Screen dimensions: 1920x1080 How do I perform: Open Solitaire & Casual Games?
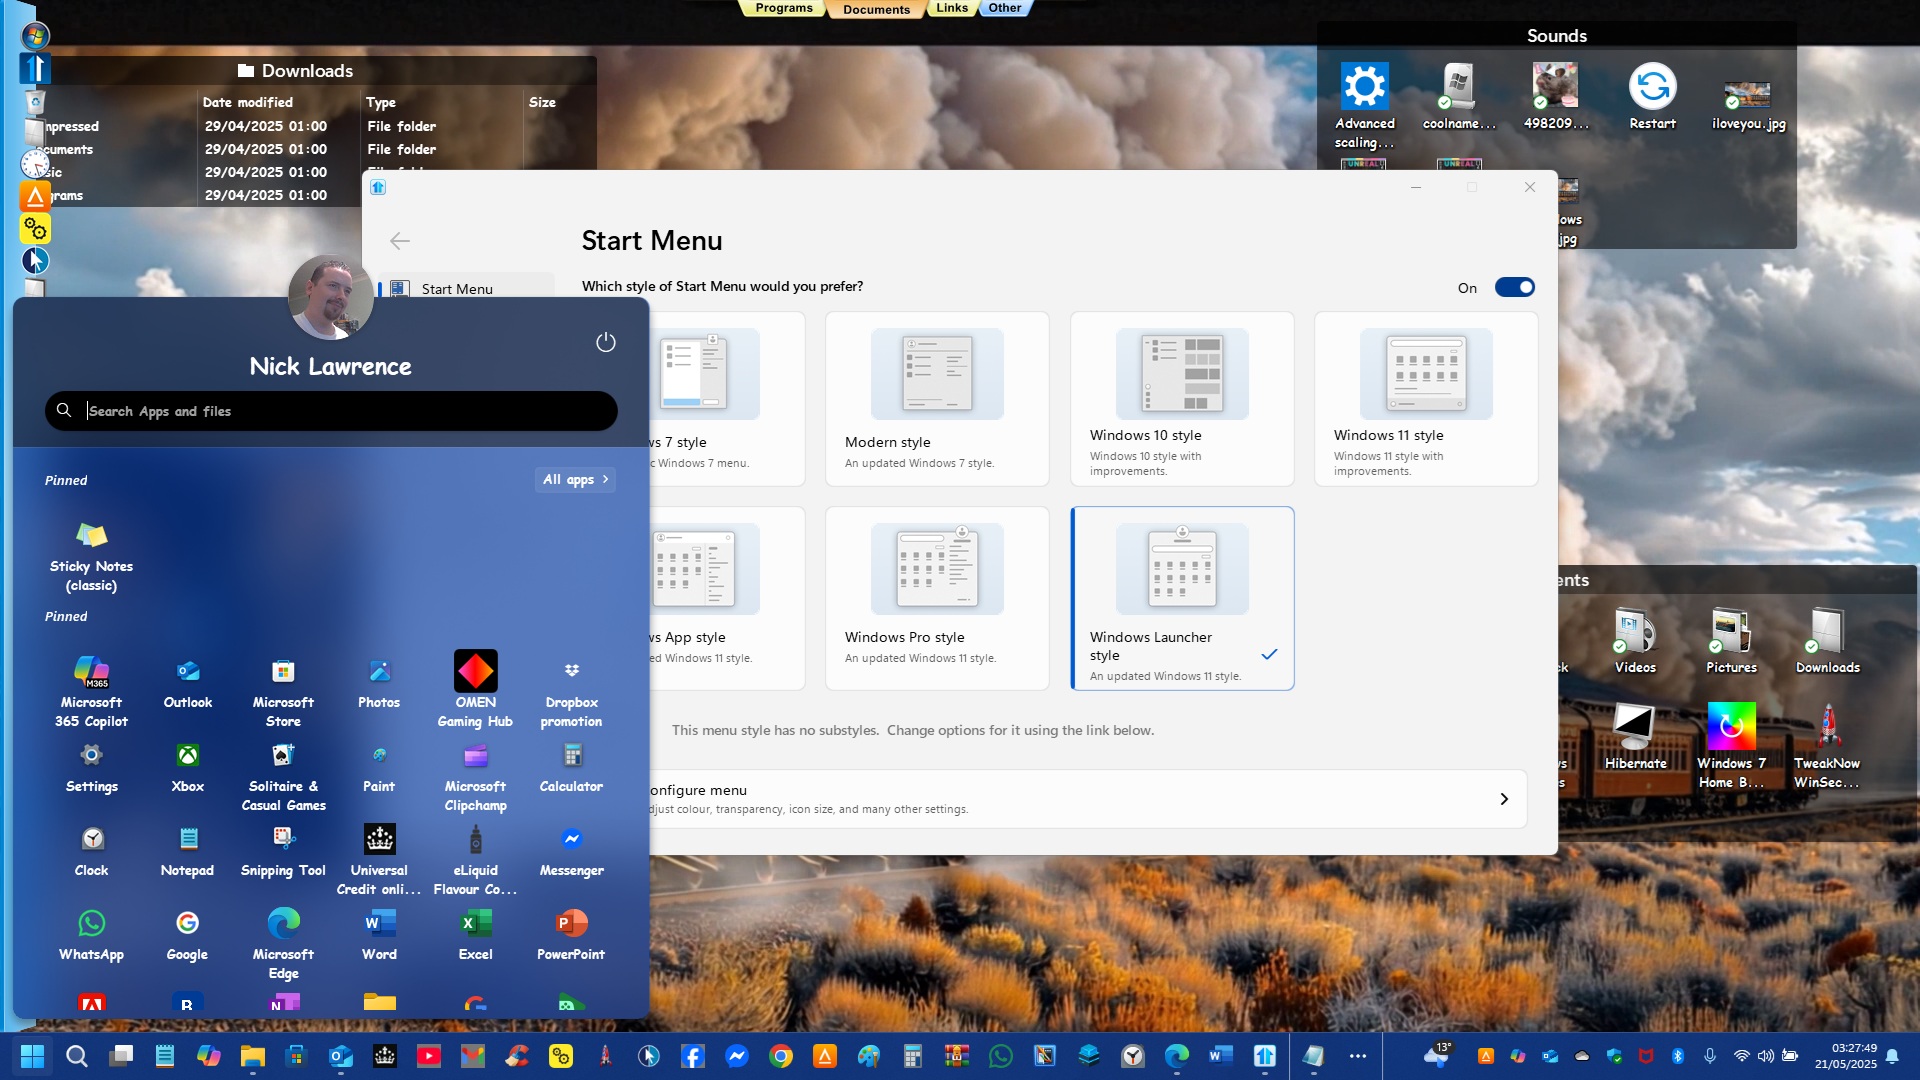pos(283,775)
